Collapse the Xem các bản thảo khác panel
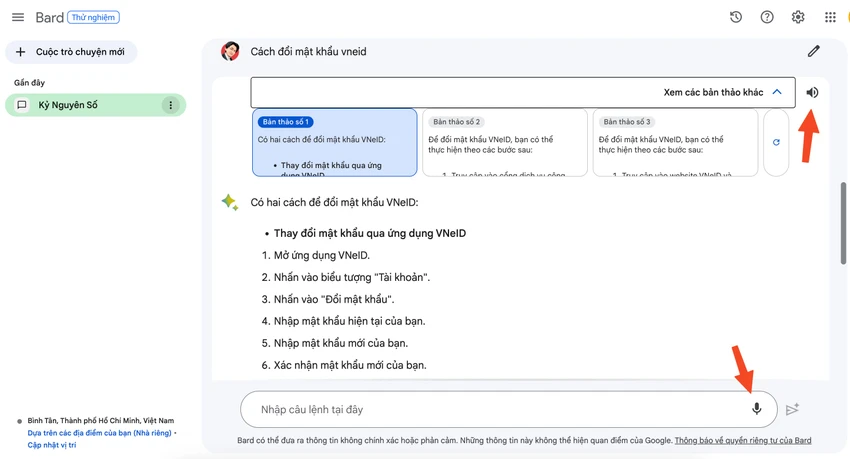The image size is (850, 459). pos(777,92)
